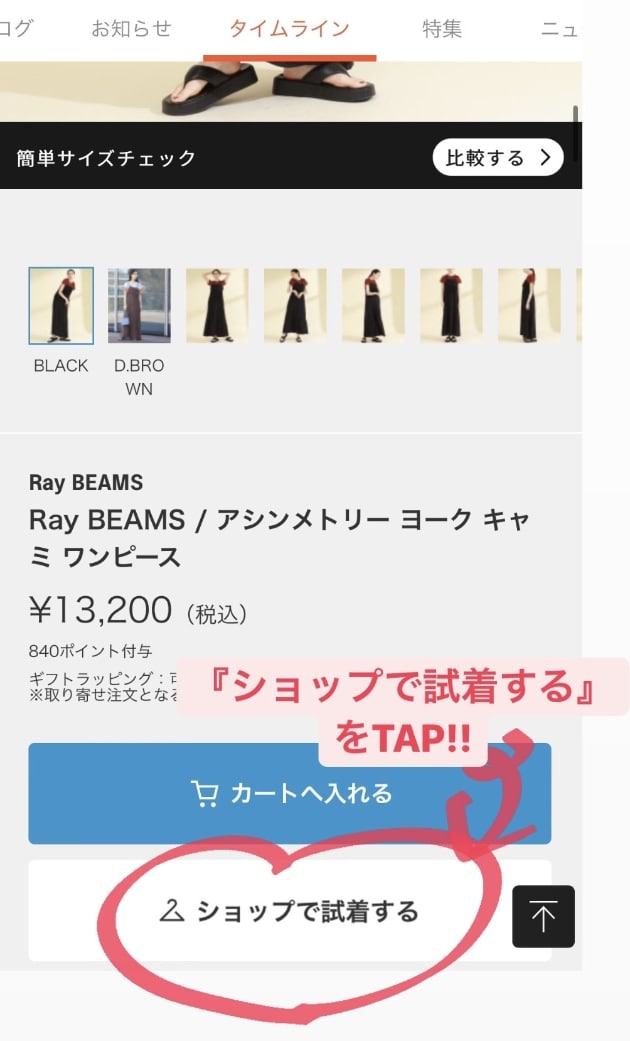View the fifth side-pose dress thumbnail
This screenshot has width=630, height=1041.
click(x=373, y=305)
